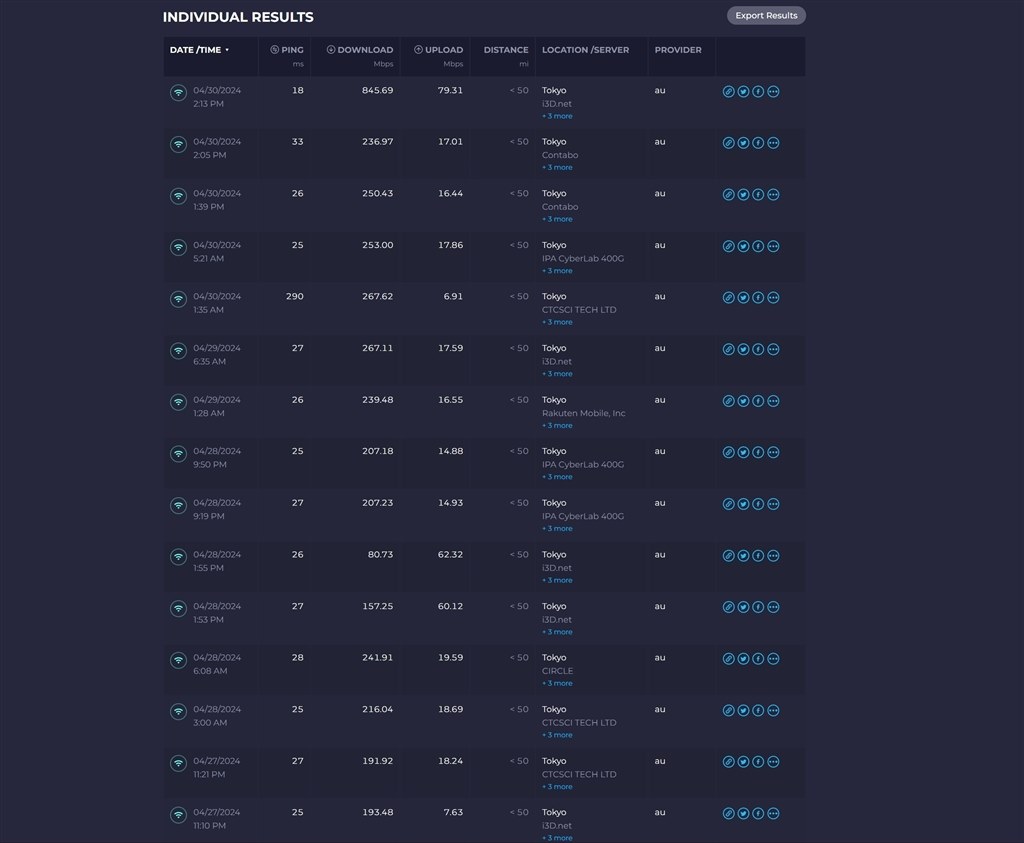Share 236.97 Mbps result on Facebook
Screen dimensions: 1024x843
(758, 143)
